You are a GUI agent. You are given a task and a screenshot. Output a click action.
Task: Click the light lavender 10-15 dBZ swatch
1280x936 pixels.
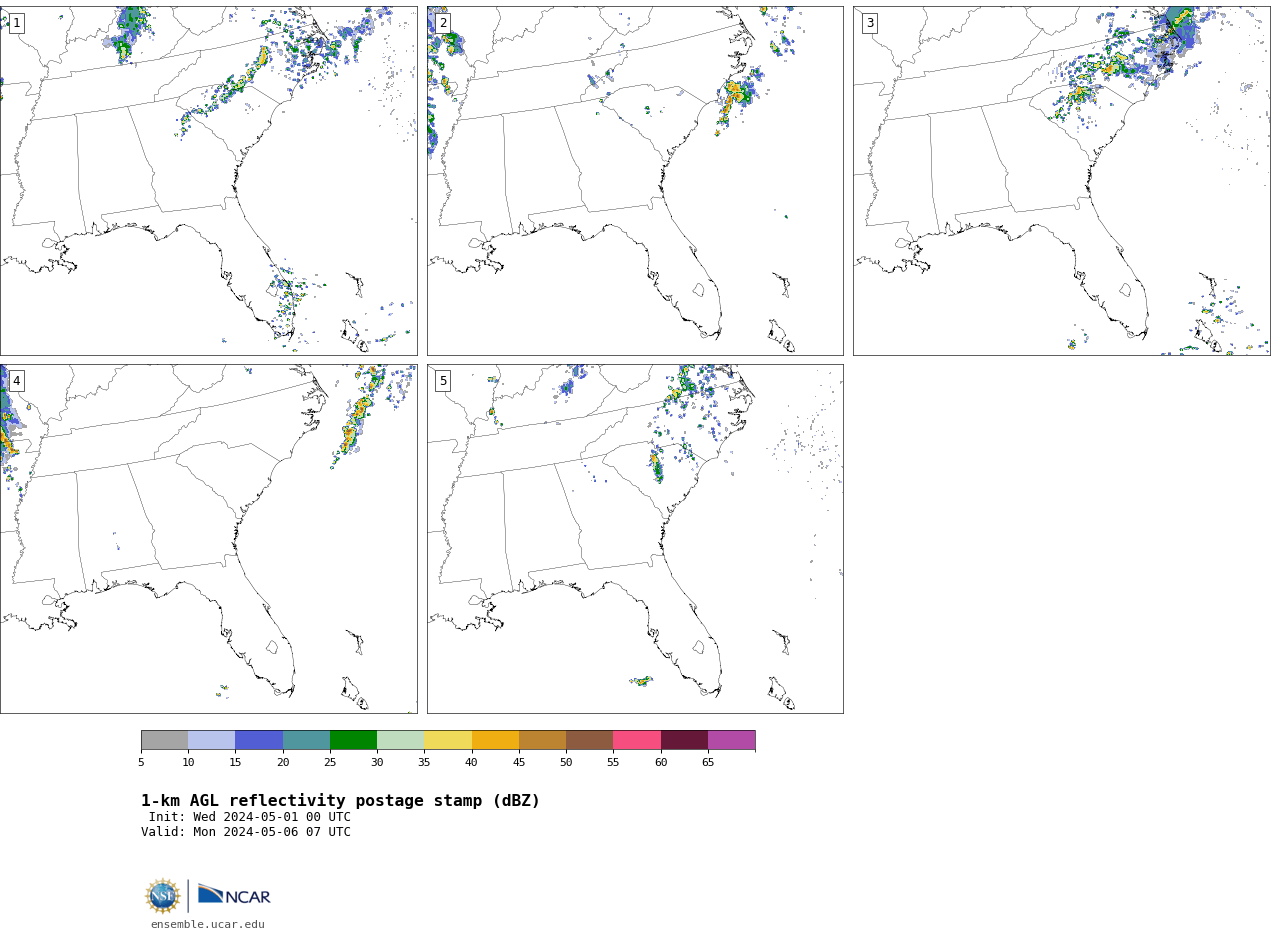point(212,740)
